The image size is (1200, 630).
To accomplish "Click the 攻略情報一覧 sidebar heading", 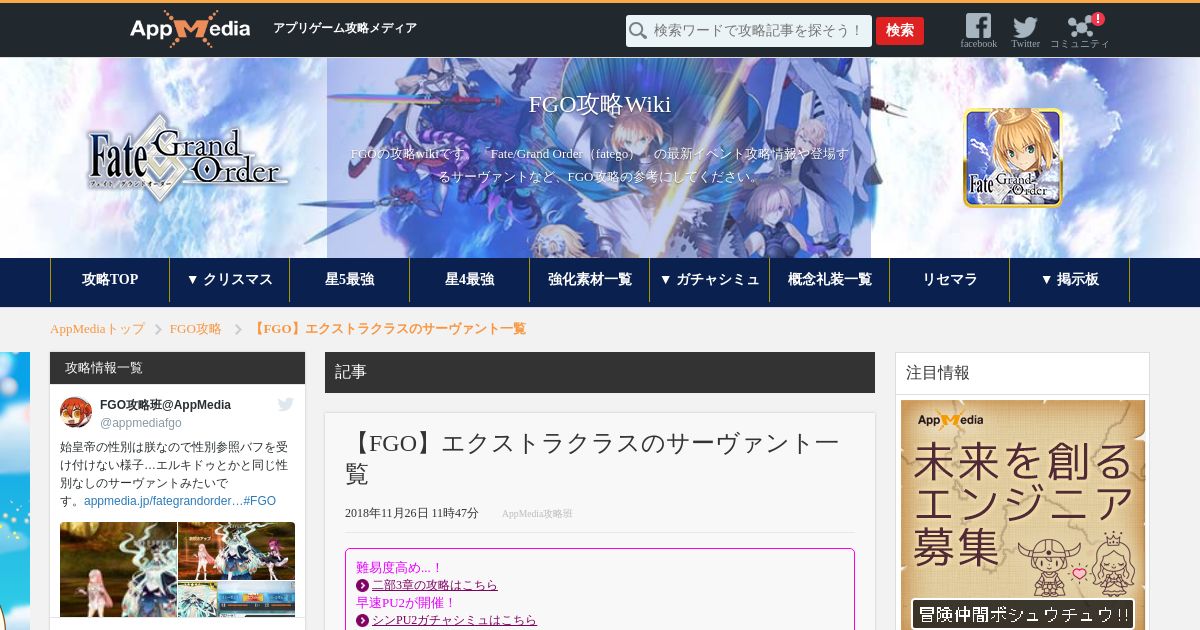I will (x=104, y=368).
